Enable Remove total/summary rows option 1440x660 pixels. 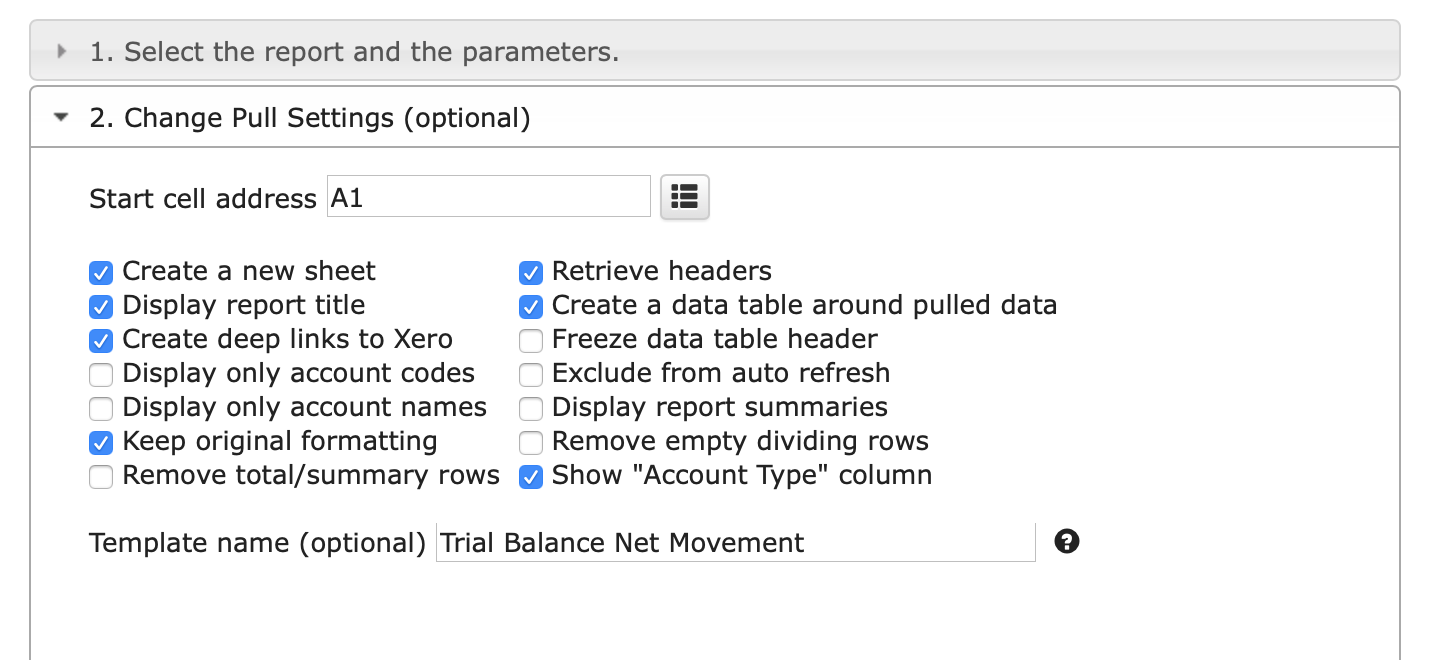pyautogui.click(x=101, y=476)
